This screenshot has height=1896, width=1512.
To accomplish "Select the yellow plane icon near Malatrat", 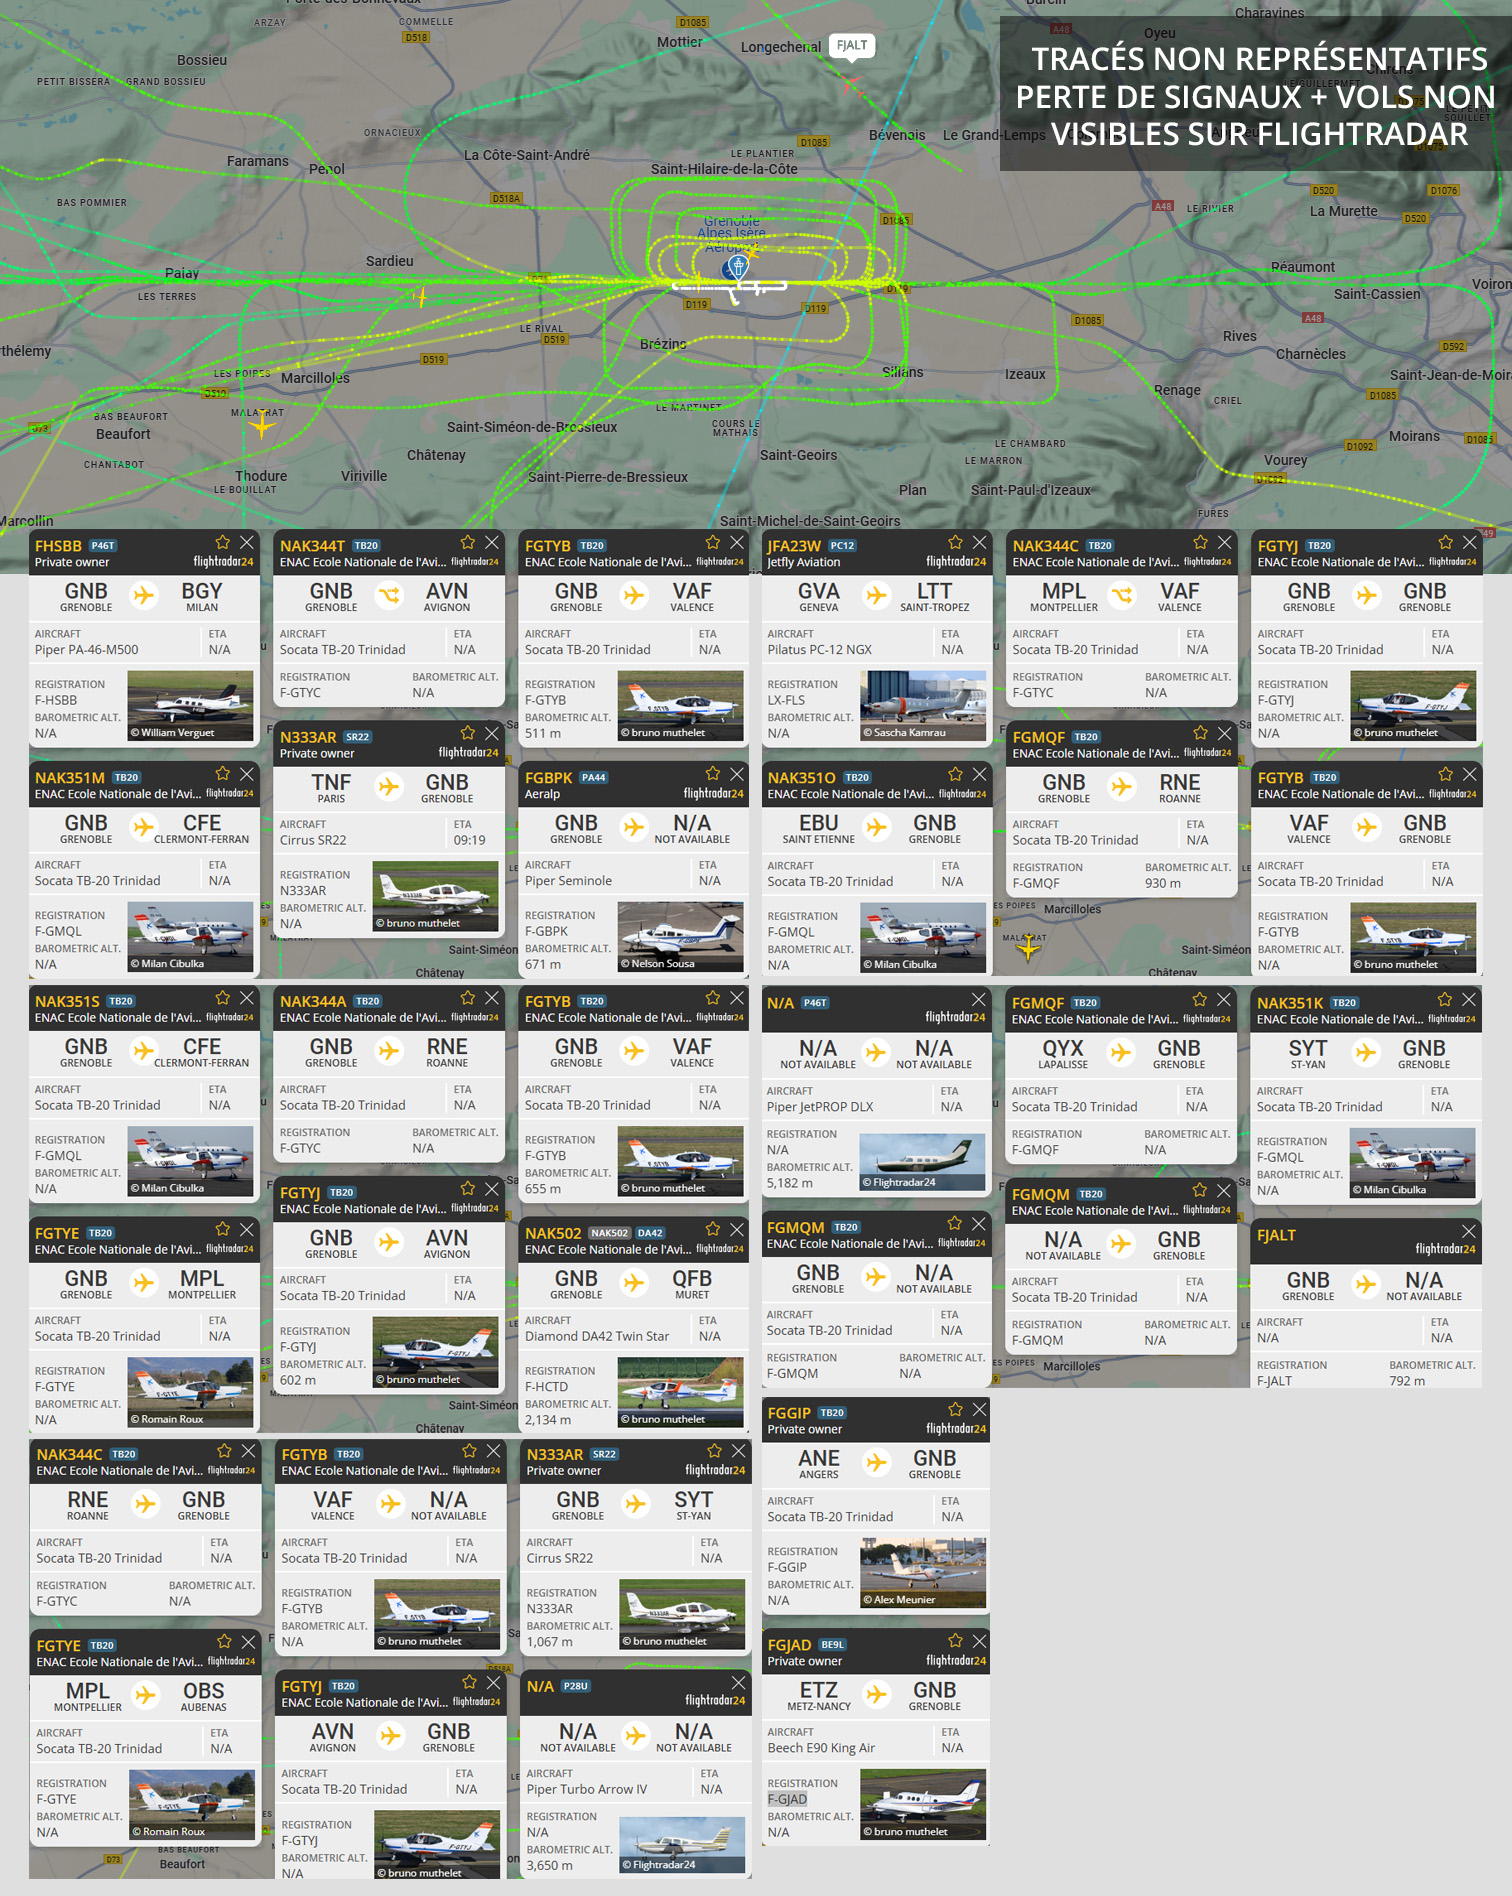I will (262, 425).
